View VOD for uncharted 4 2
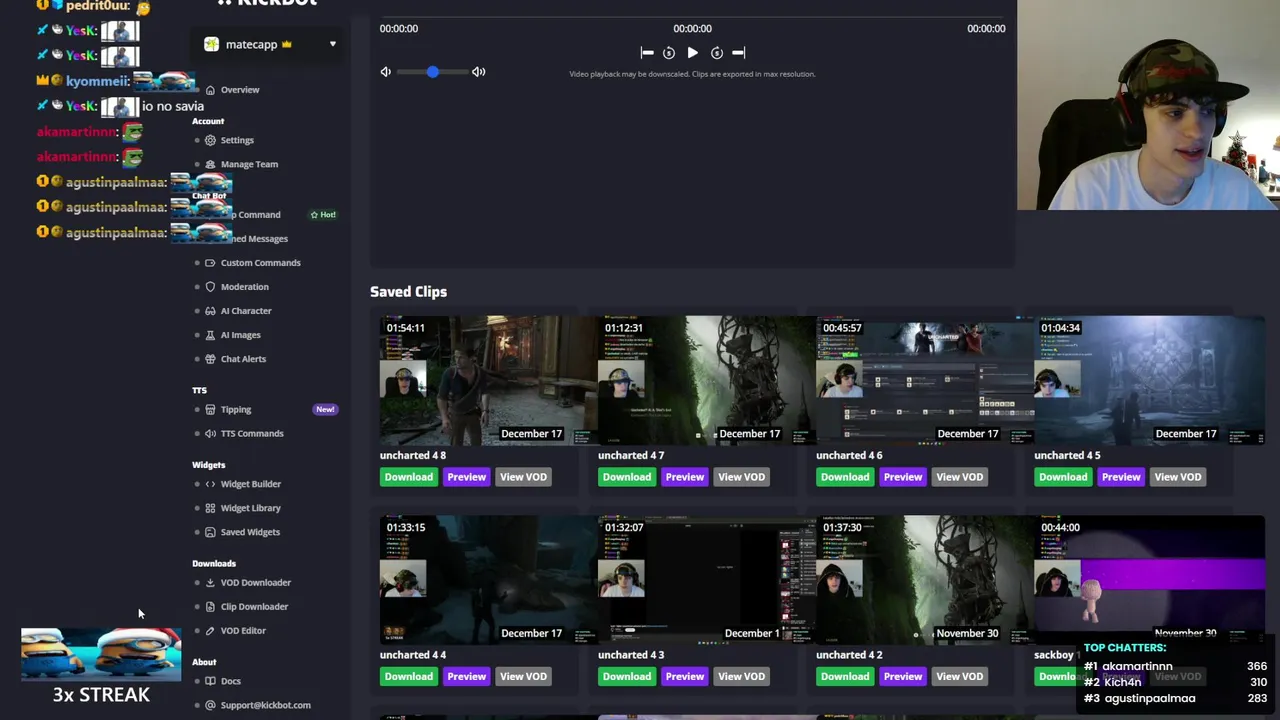 tap(959, 677)
